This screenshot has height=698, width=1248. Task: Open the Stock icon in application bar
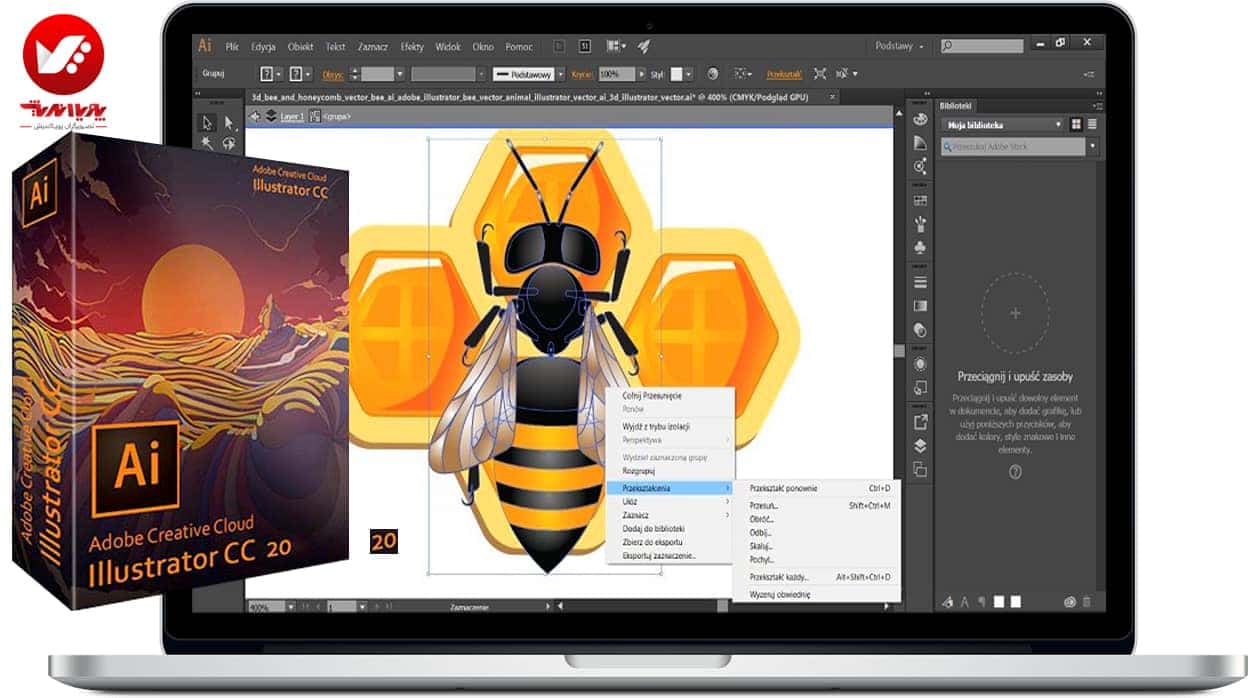click(x=584, y=46)
